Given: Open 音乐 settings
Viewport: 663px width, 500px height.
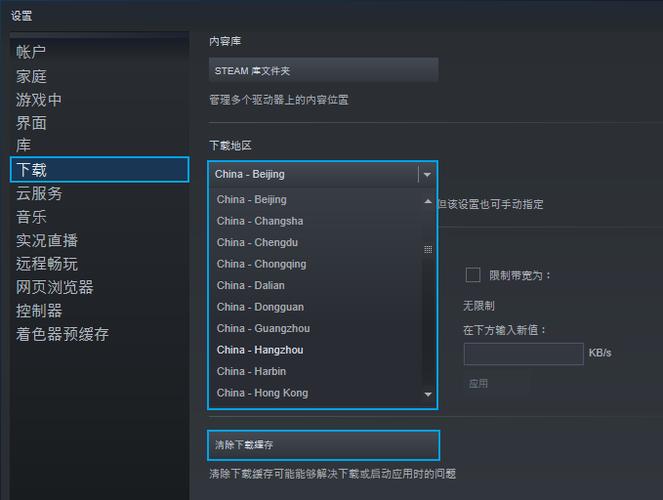Looking at the screenshot, I should point(31,217).
